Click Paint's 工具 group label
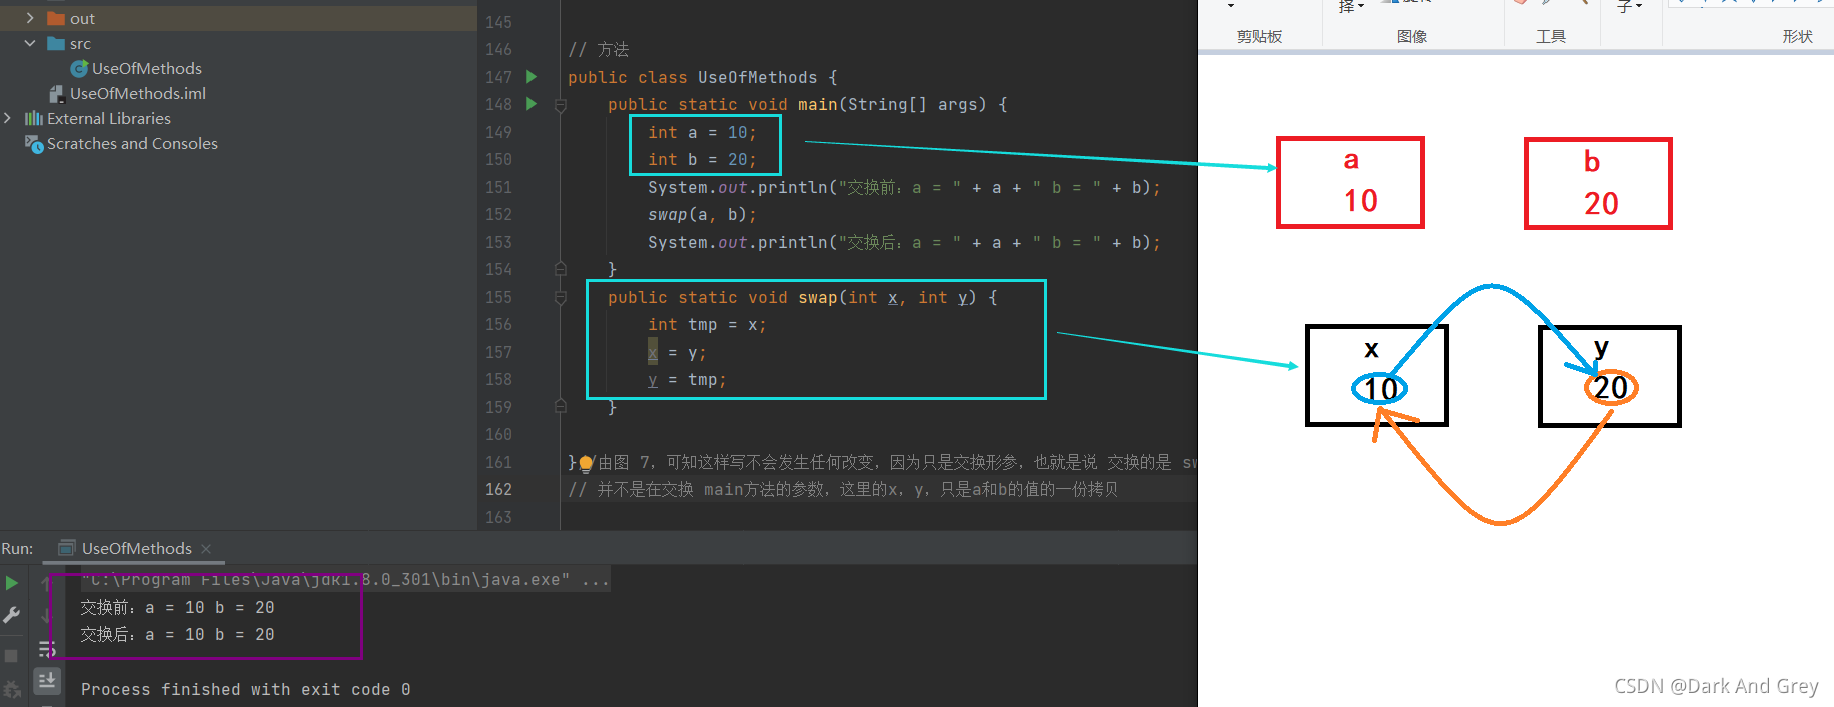Viewport: 1834px width, 707px height. [x=1551, y=36]
